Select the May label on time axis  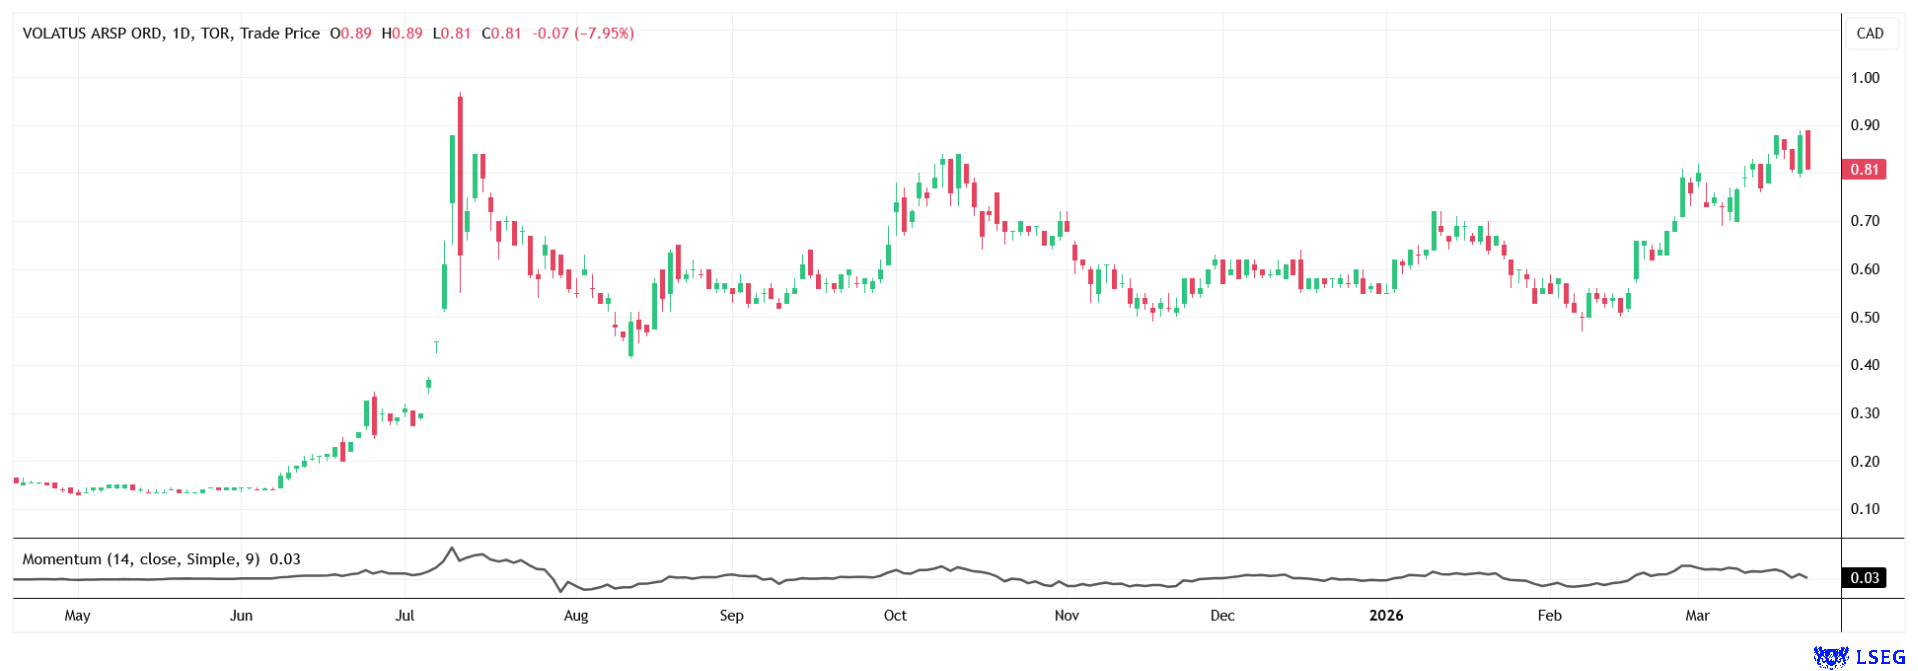(77, 615)
